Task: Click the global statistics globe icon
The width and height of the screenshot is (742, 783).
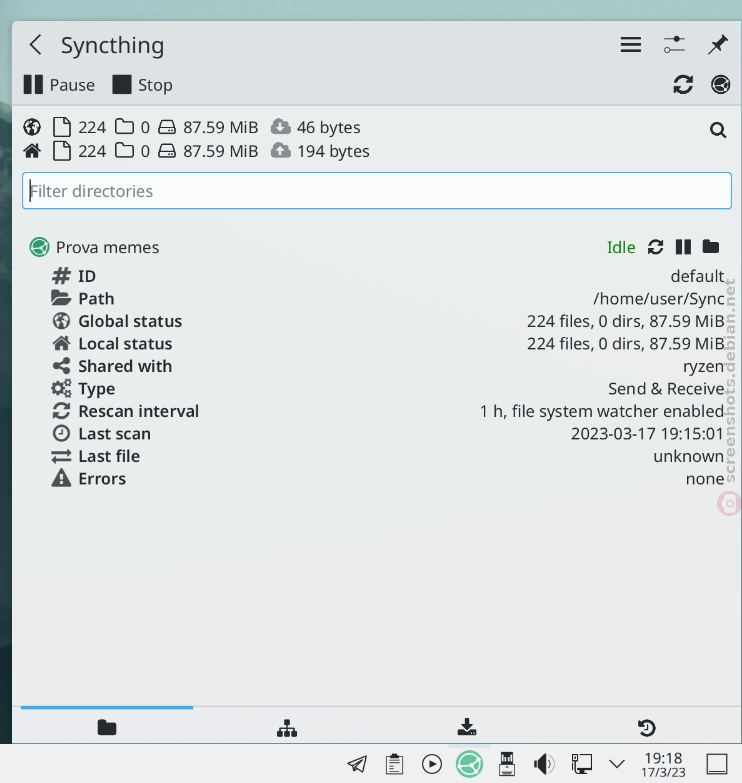Action: 32,127
